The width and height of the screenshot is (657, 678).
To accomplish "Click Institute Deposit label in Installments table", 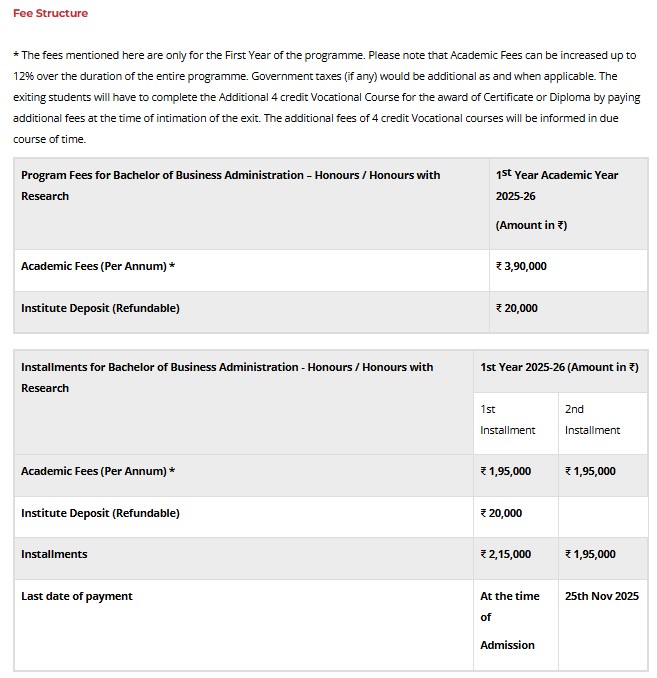I will 100,513.
